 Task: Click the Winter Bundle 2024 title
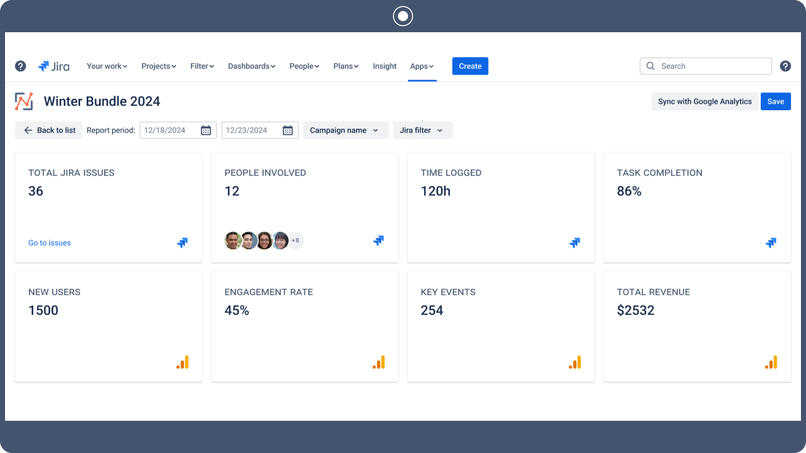102,101
